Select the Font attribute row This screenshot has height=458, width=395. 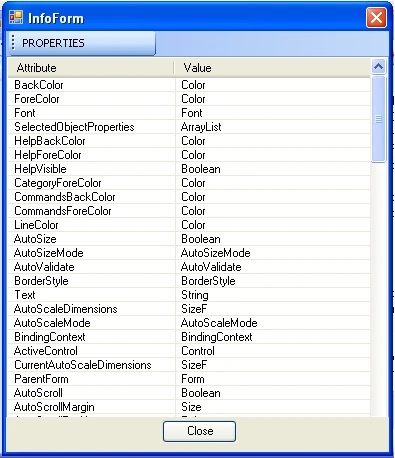(x=189, y=113)
